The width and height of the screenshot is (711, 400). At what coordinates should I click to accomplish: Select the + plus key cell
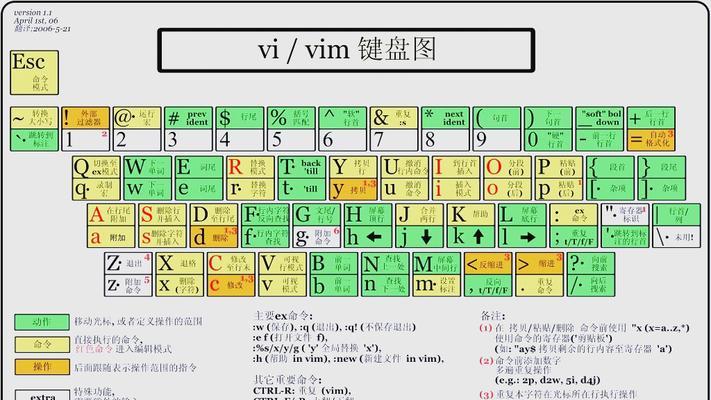(651, 118)
